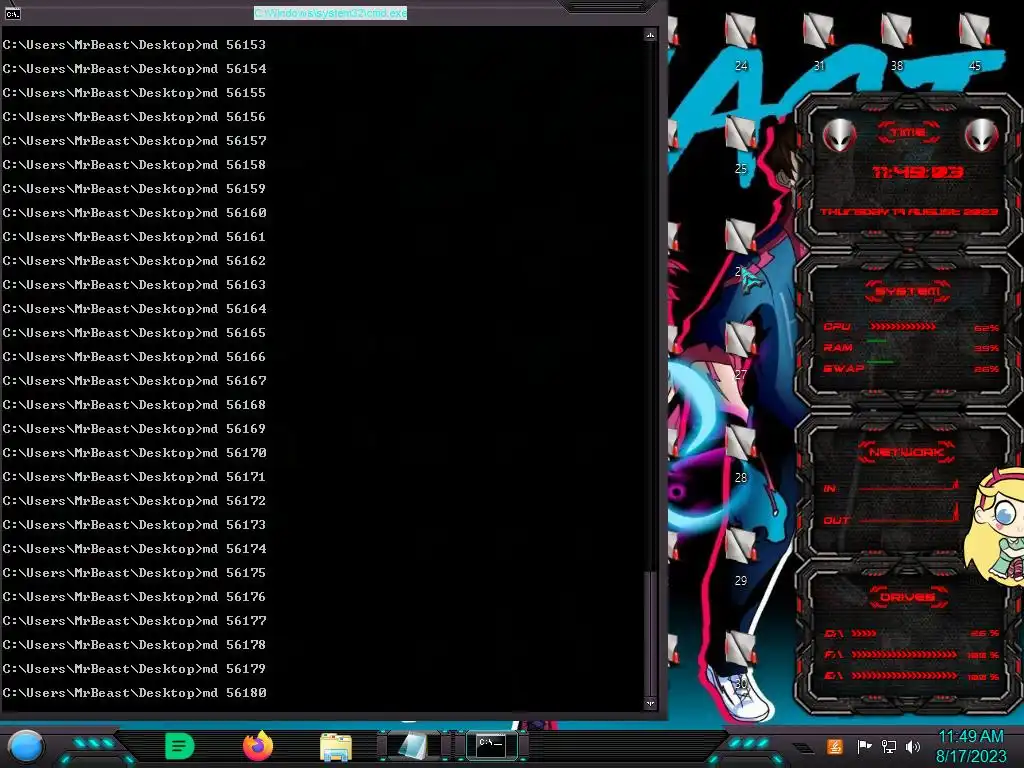This screenshot has height=768, width=1024.
Task: Click the C:\ drive usage bar
Action: pos(864,633)
